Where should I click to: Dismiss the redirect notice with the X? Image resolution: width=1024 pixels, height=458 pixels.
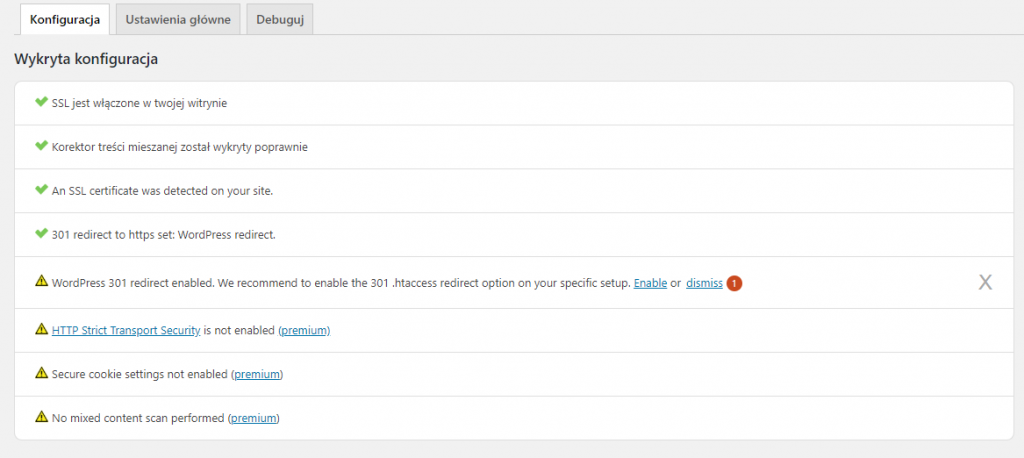[x=985, y=283]
